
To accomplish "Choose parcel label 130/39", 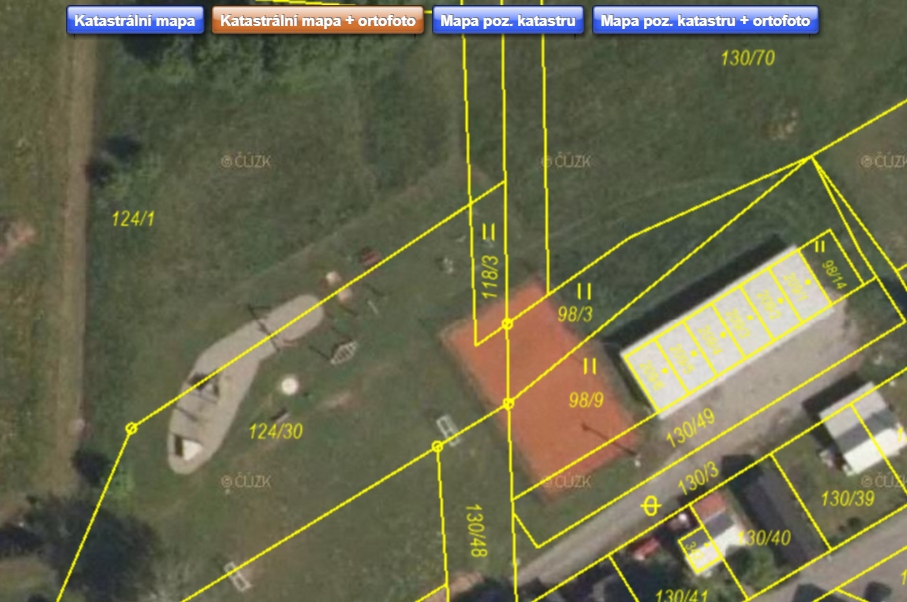I will [x=848, y=497].
